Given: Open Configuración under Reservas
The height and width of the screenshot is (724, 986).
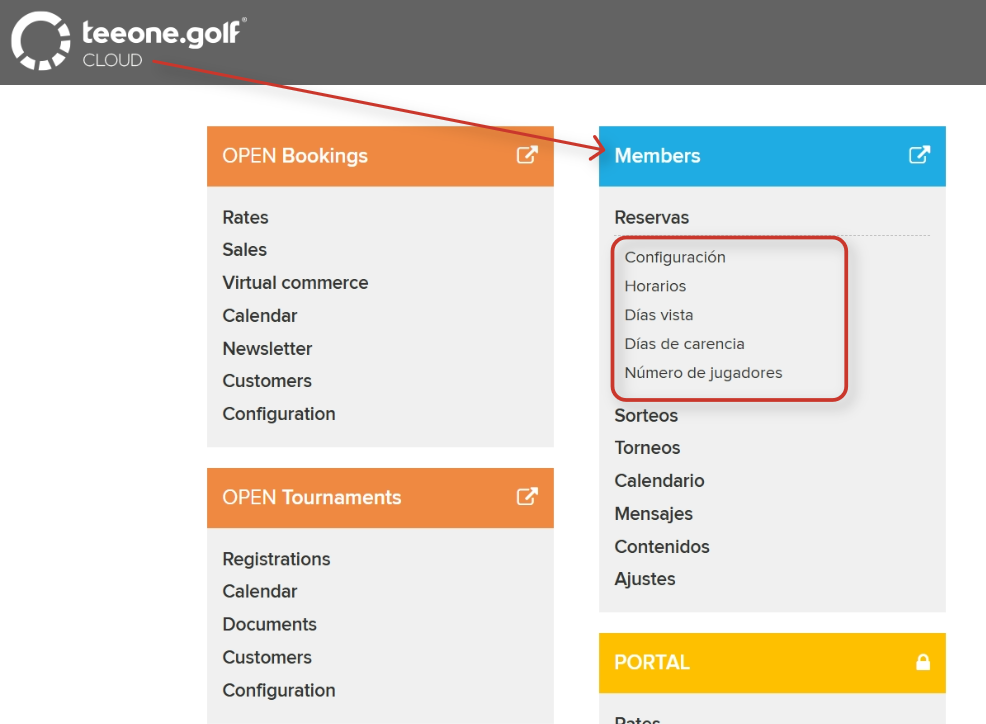Looking at the screenshot, I should [675, 257].
